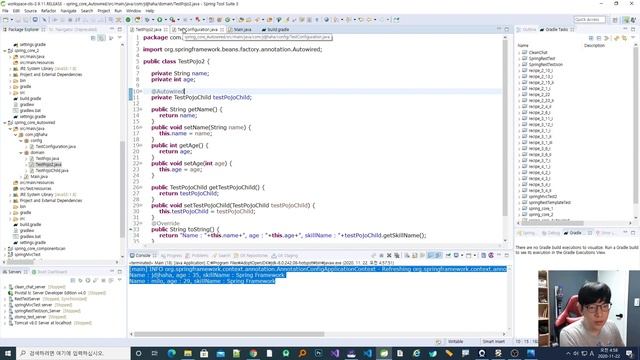The height and width of the screenshot is (360, 640).
Task: Open the Help menu
Action: [150, 11]
